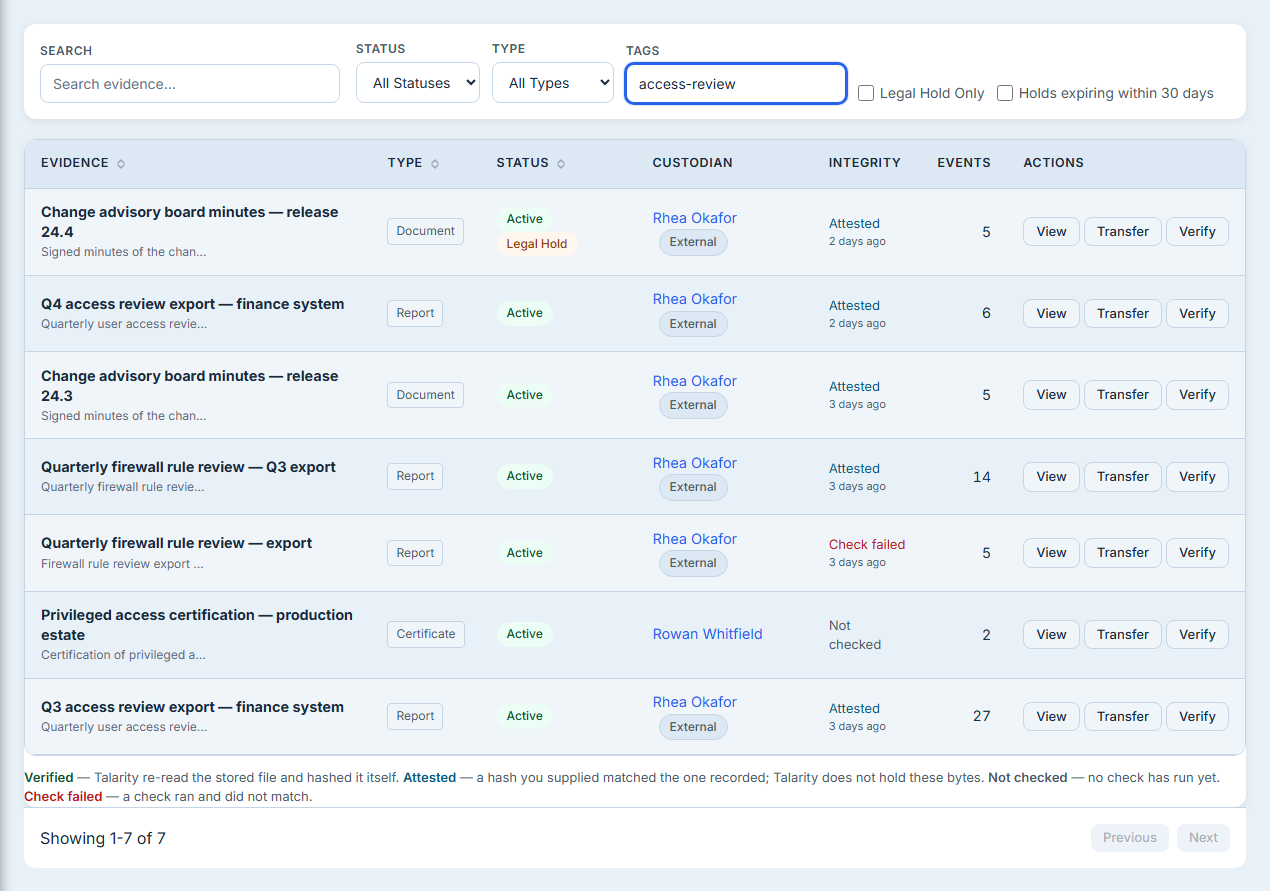Open custodian Rowan Whitfield link

pos(707,634)
